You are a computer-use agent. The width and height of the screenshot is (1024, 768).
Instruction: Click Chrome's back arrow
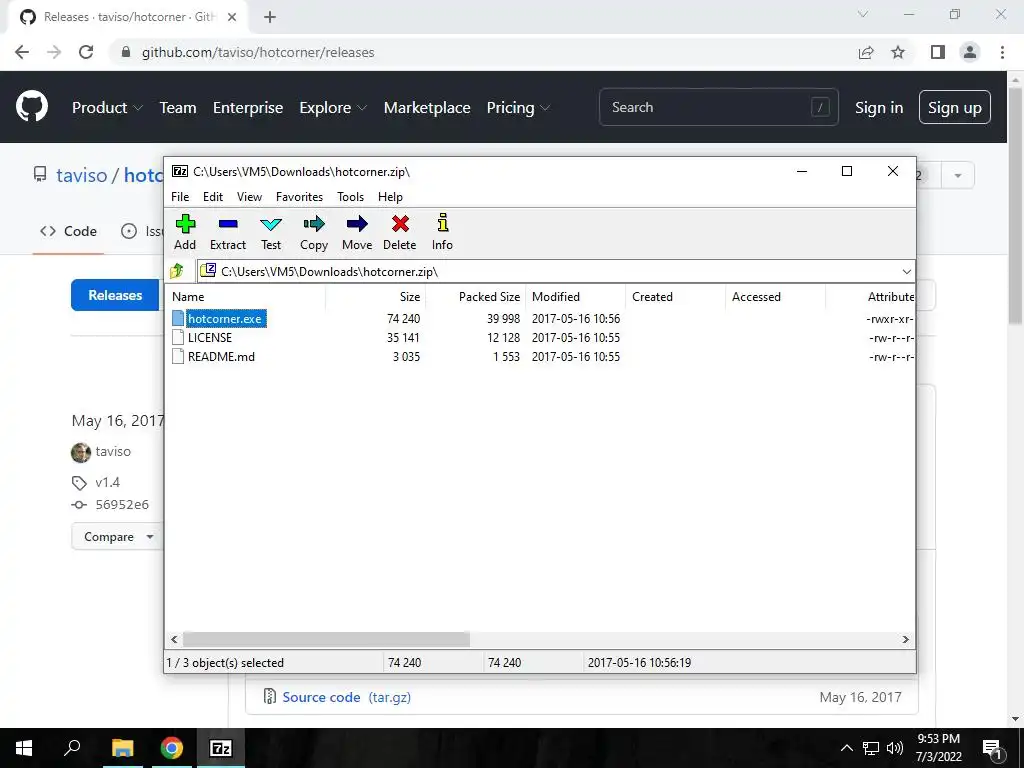[22, 52]
